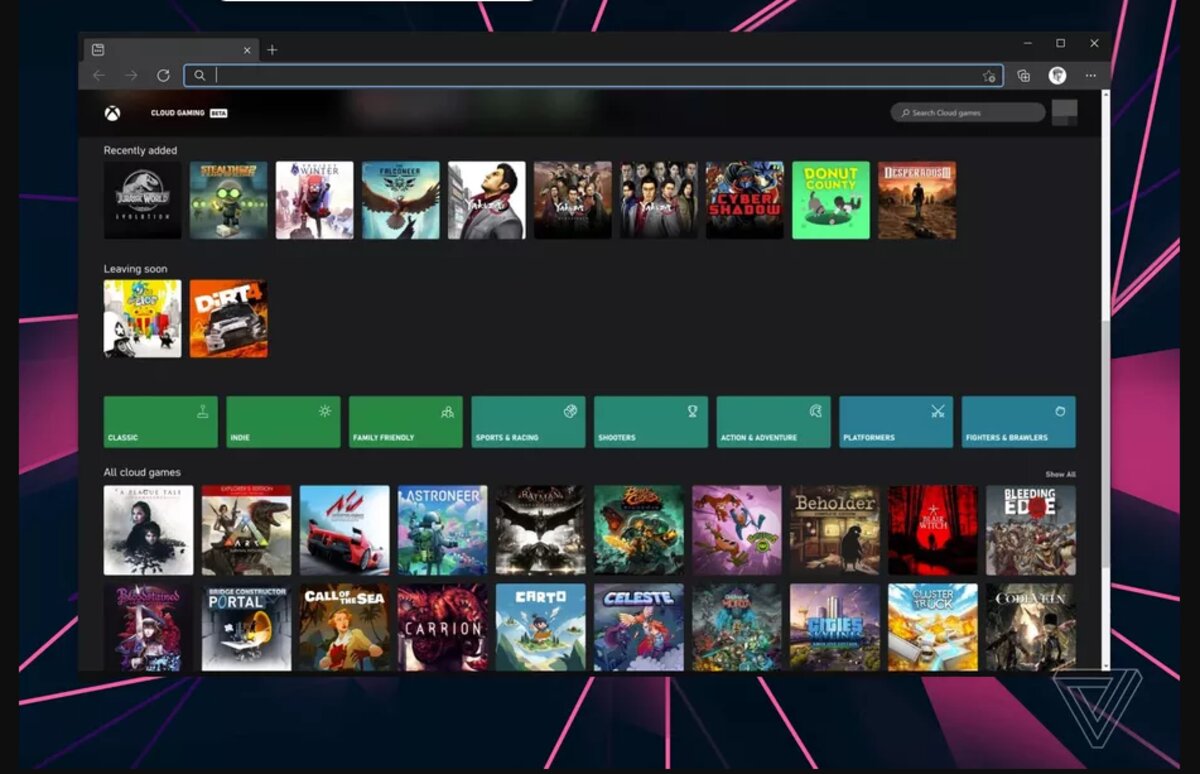Screen dimensions: 1200x774
Task: Open The Falconeer game tile
Action: click(401, 200)
